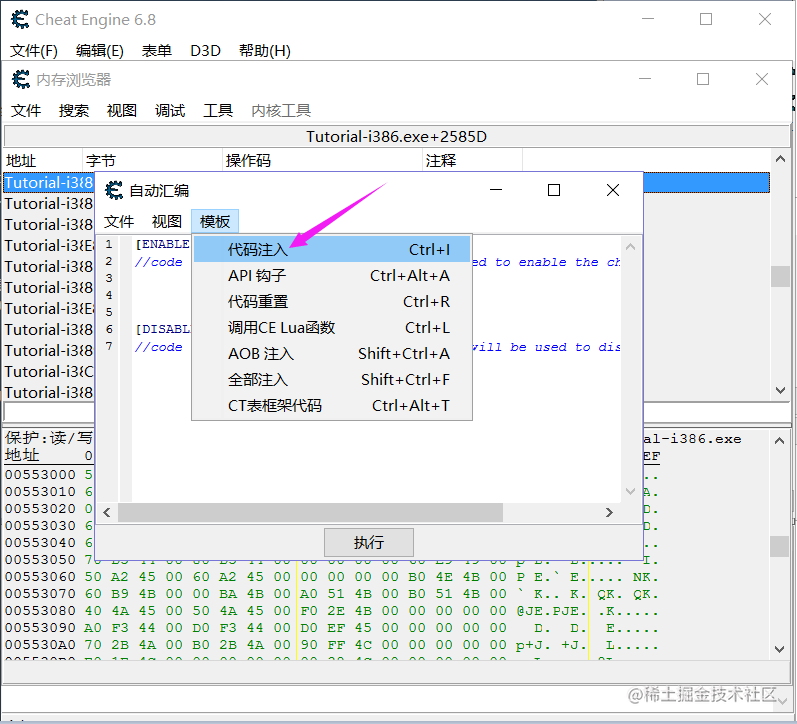Select 代码重置 menu entry
Screen dimensions: 797x724
coord(332,301)
